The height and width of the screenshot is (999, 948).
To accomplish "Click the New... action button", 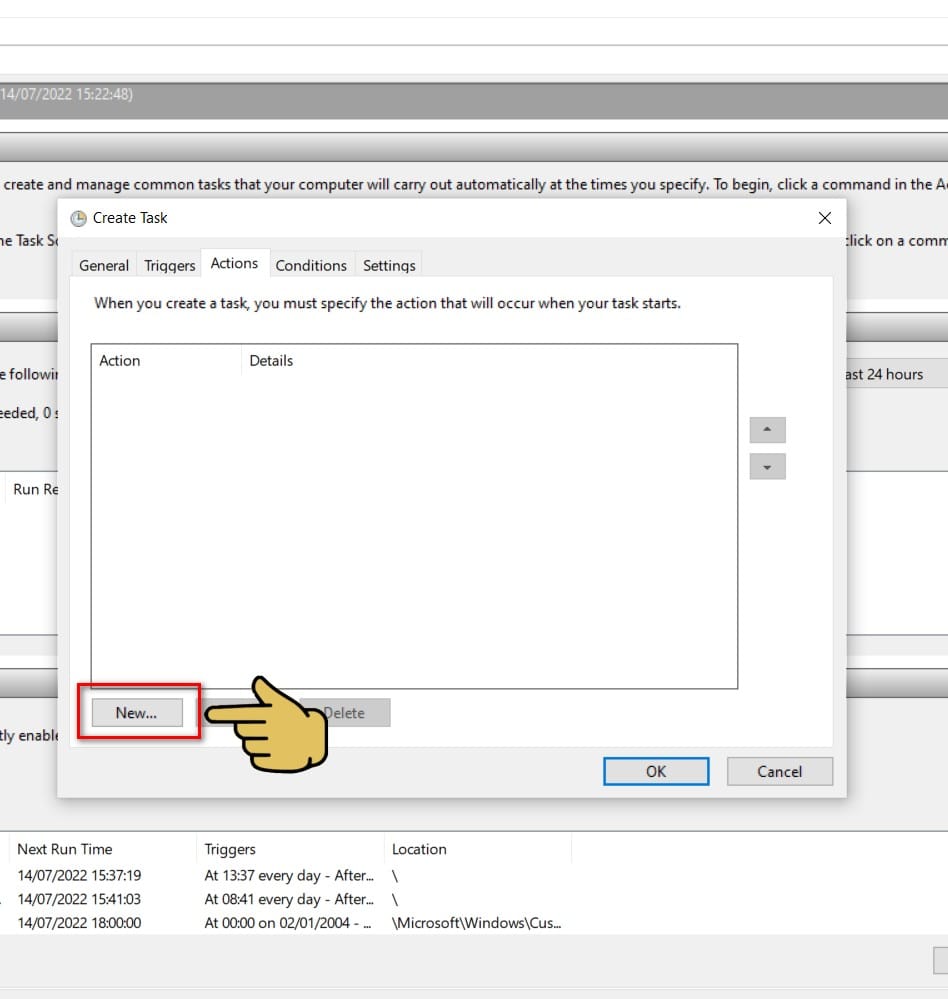I will pyautogui.click(x=137, y=712).
